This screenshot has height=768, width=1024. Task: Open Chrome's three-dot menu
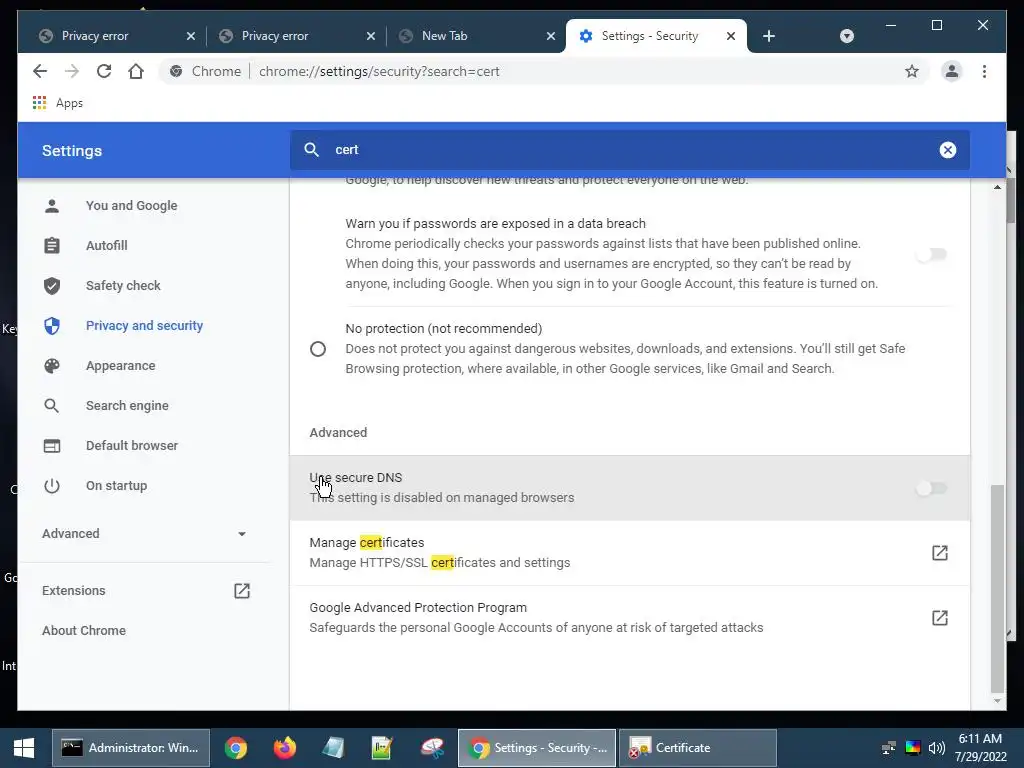(x=984, y=71)
